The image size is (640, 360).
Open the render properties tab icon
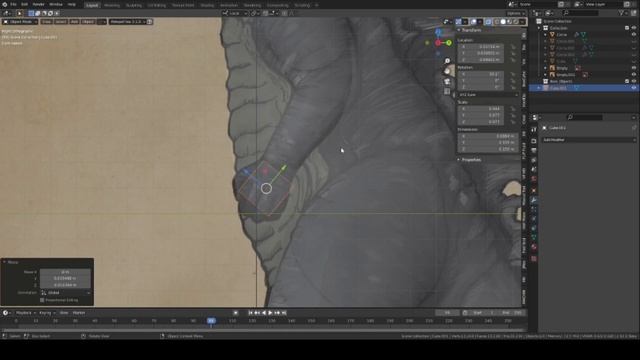(534, 141)
